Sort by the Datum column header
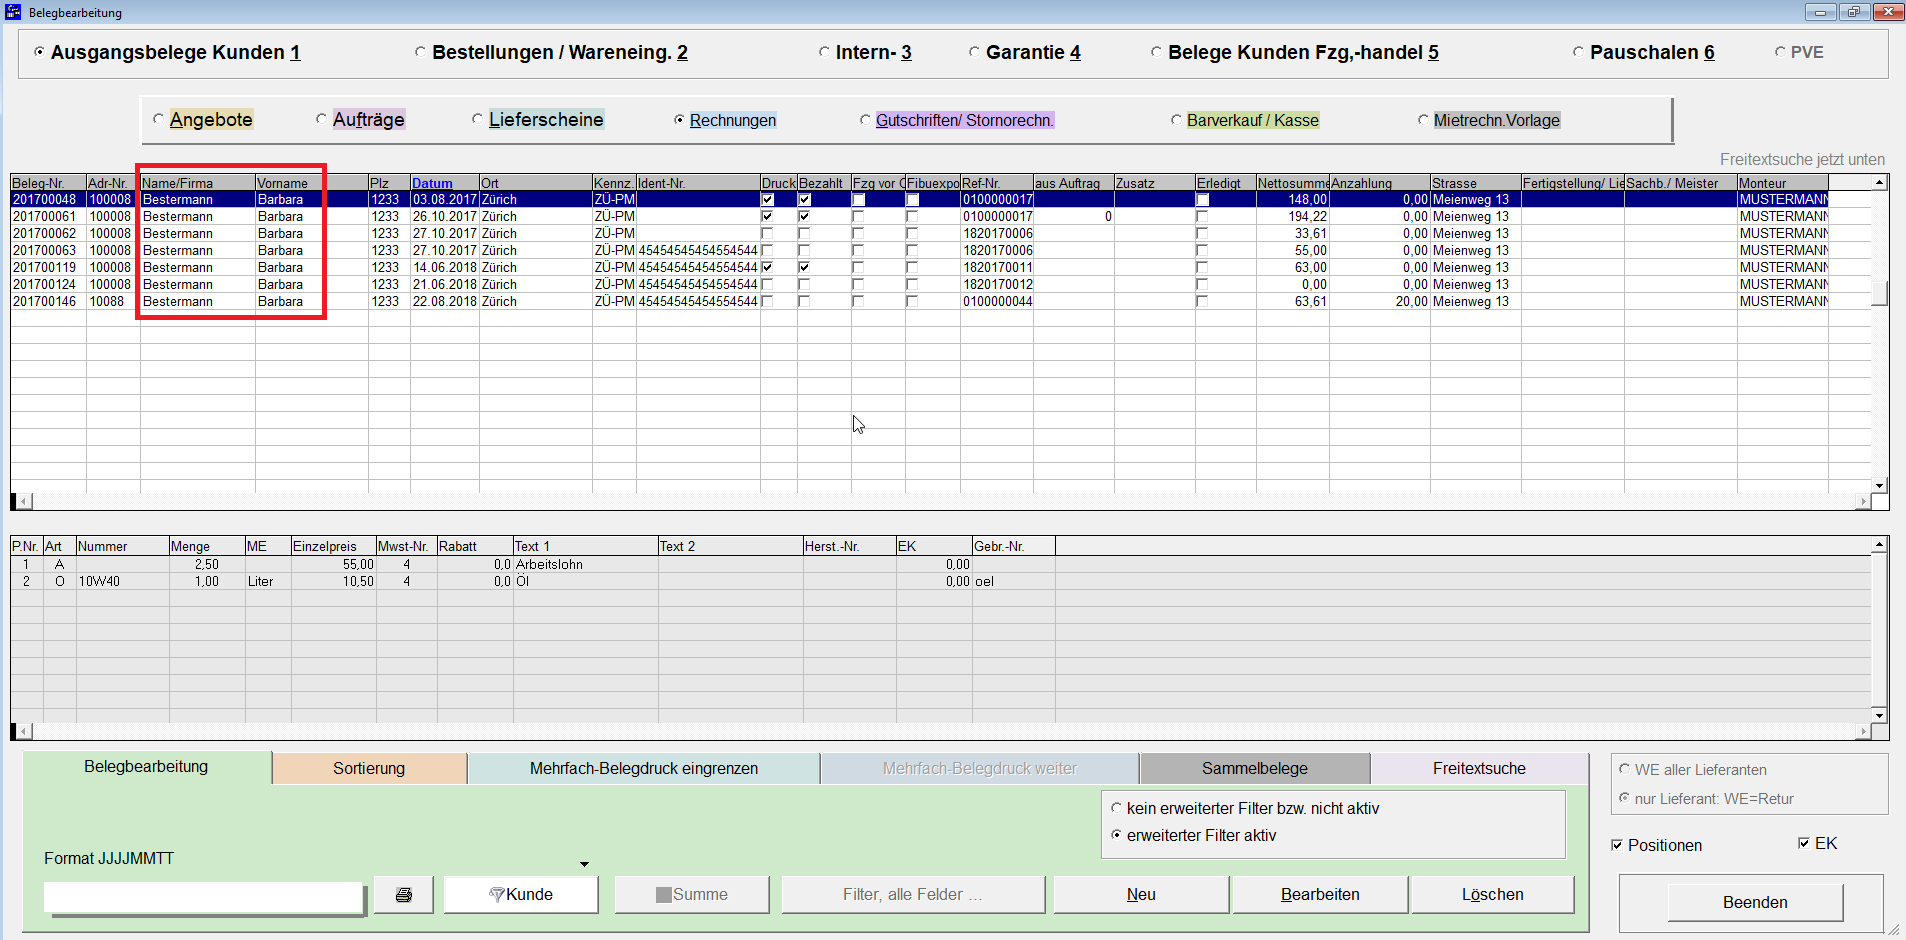This screenshot has width=1906, height=940. [x=444, y=183]
